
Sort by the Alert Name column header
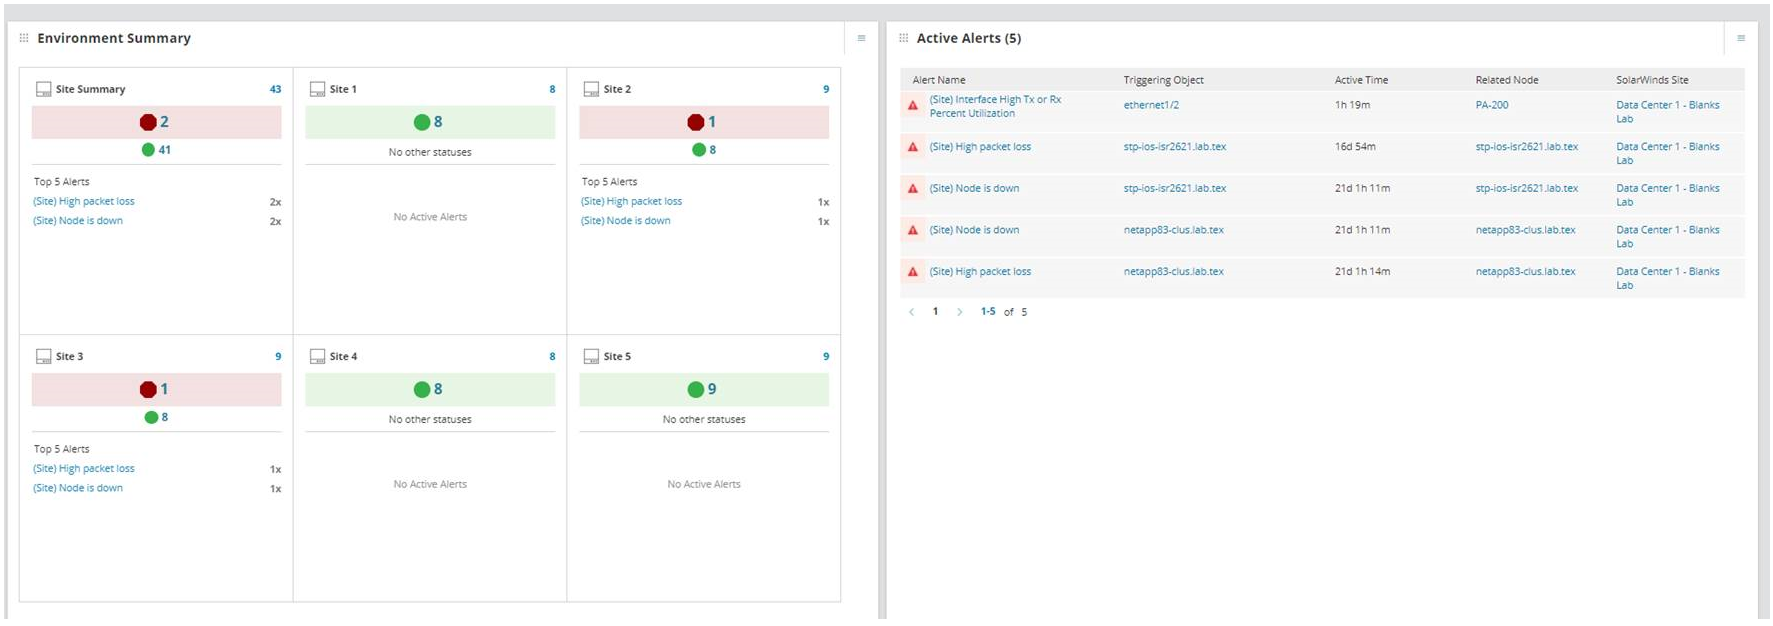939,80
